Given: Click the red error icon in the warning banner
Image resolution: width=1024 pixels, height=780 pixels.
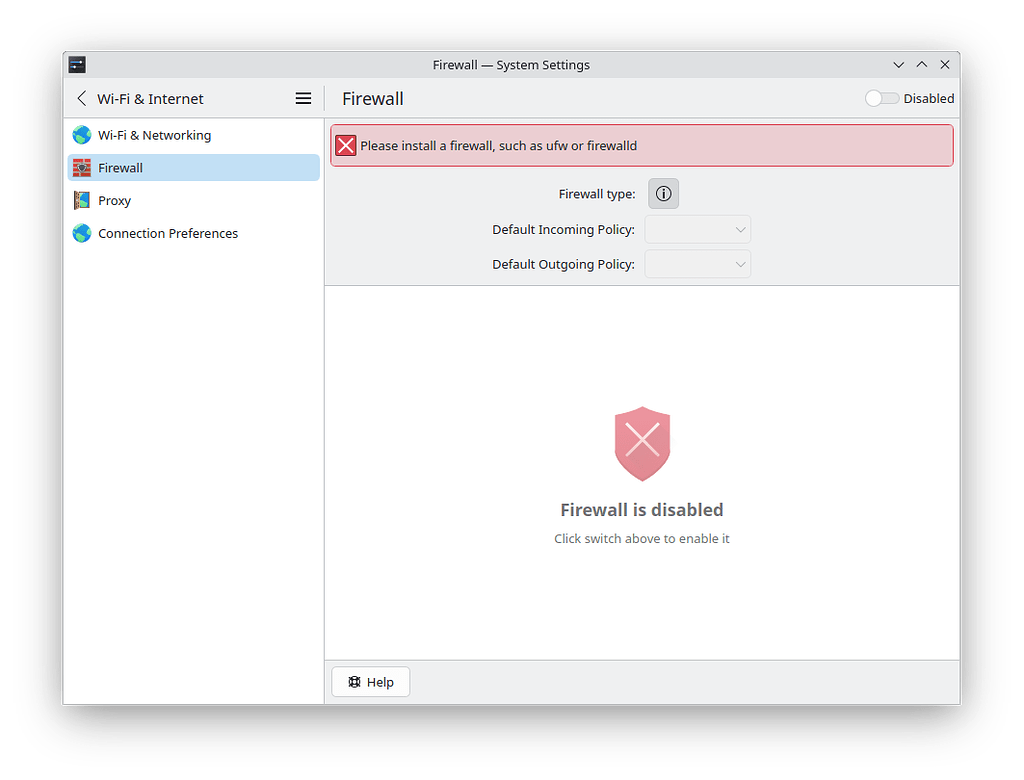Looking at the screenshot, I should tap(346, 145).
